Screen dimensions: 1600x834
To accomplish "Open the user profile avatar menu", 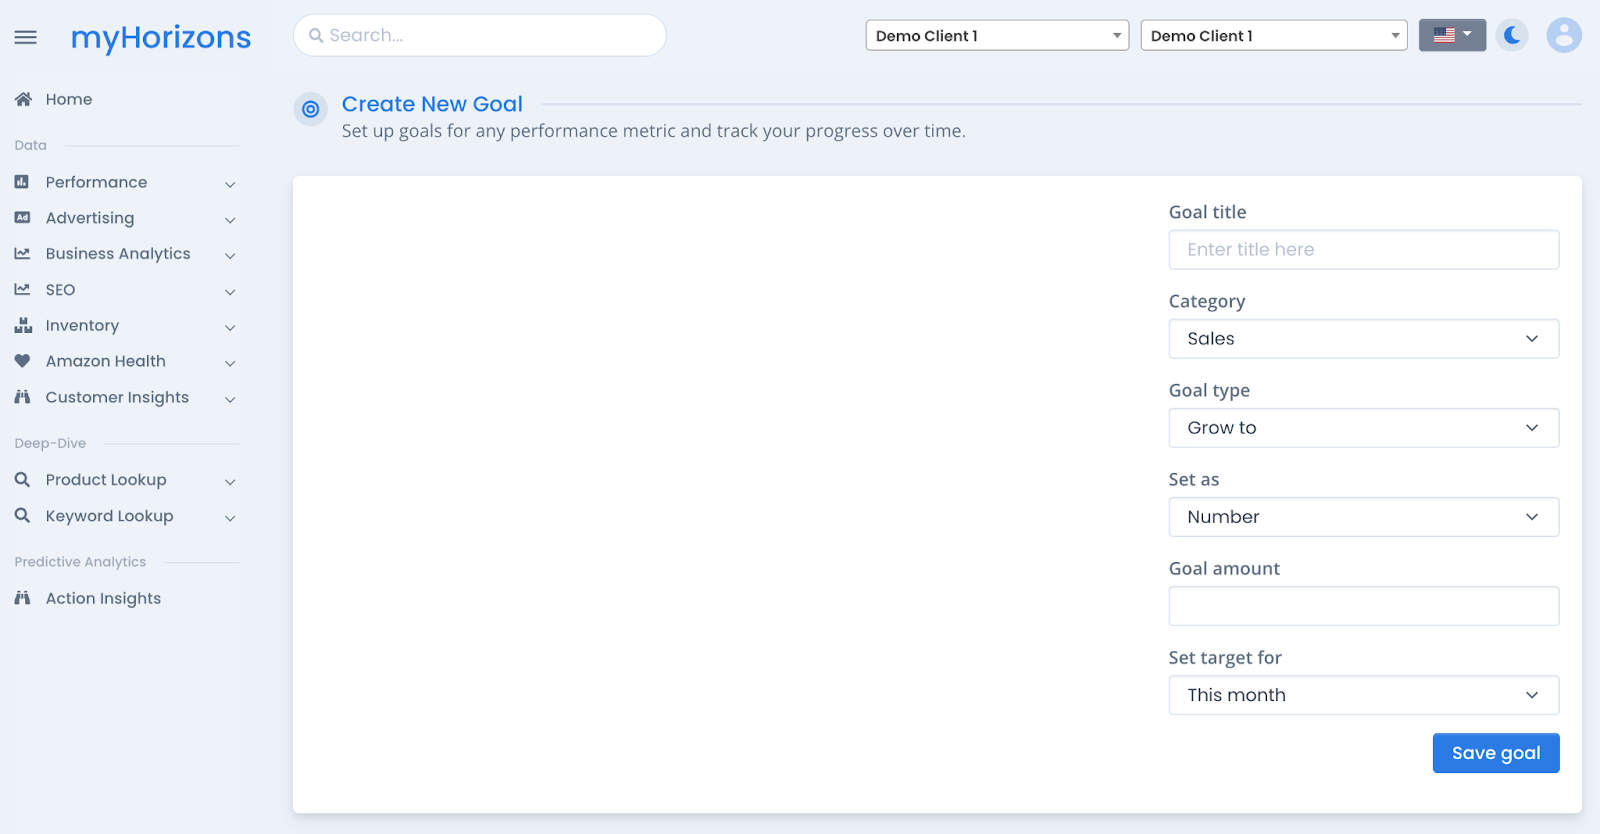I will [x=1564, y=35].
